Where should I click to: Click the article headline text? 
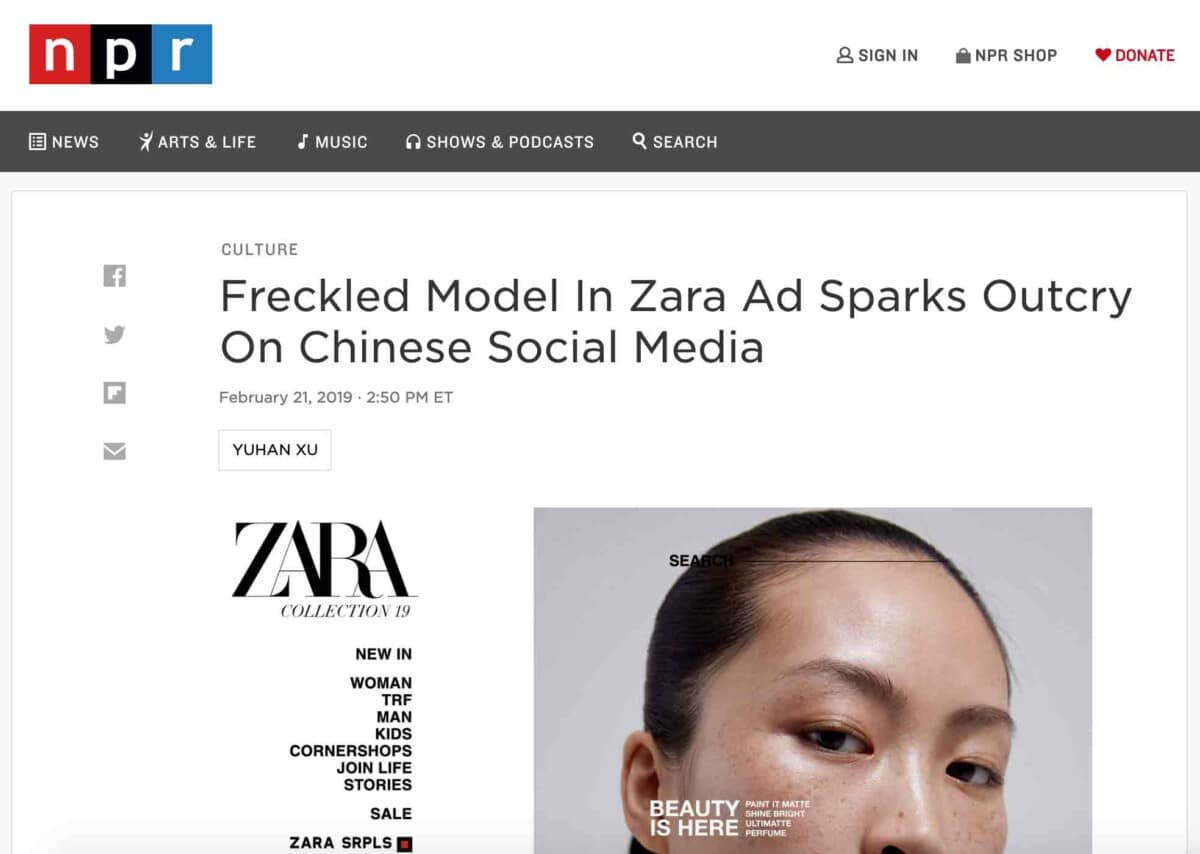676,321
